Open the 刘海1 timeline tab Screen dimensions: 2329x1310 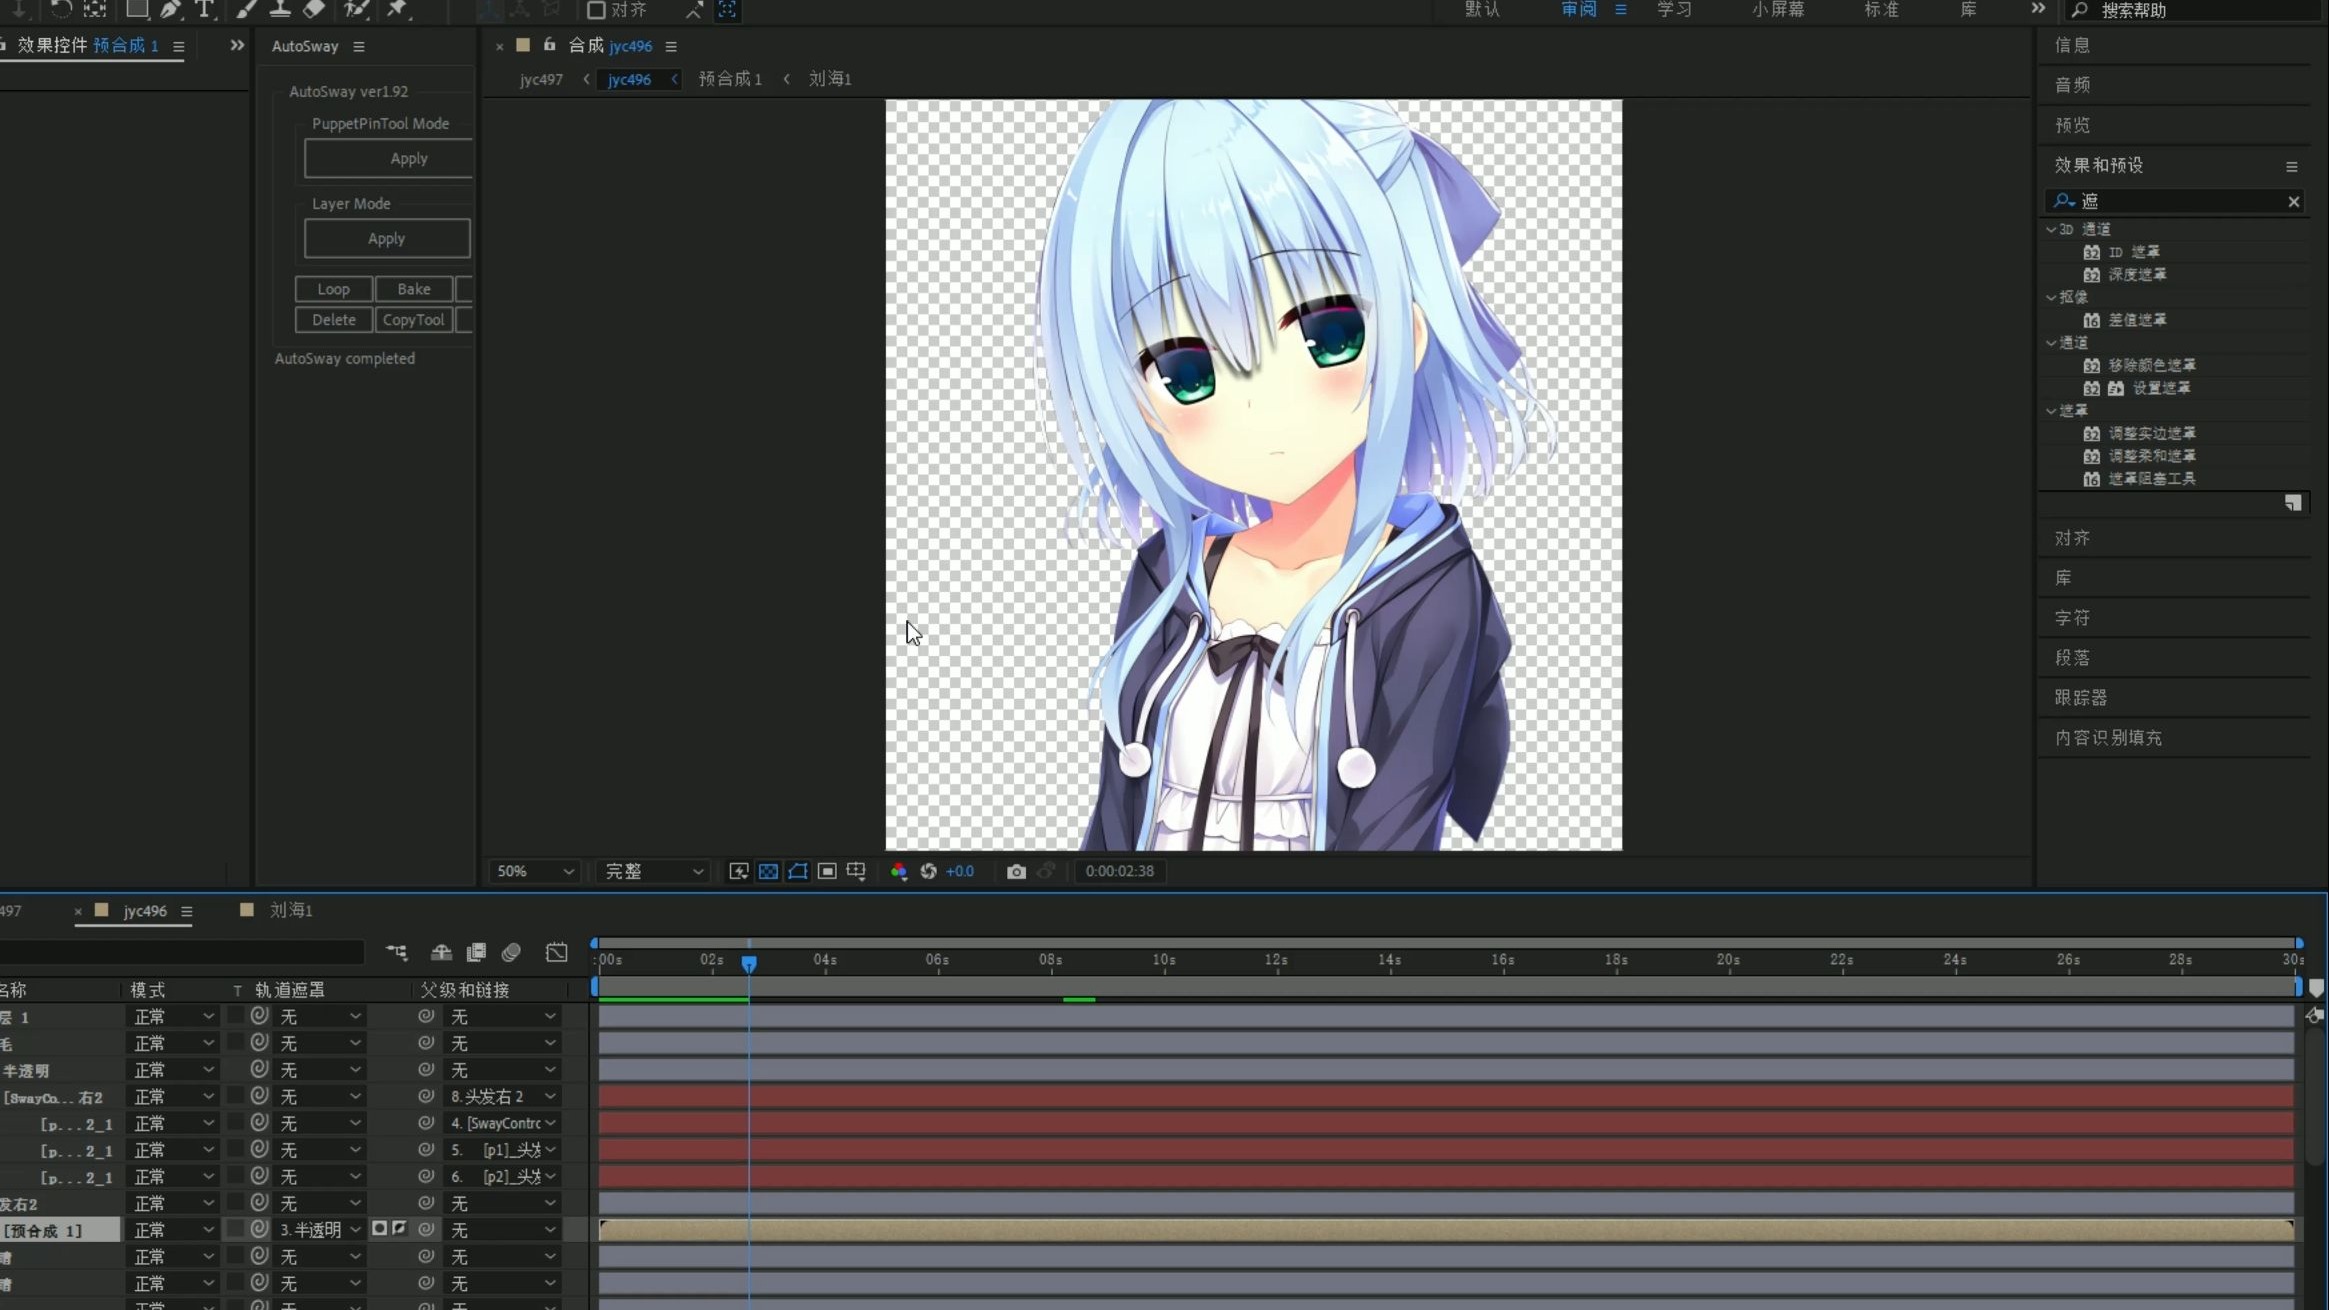coord(291,910)
